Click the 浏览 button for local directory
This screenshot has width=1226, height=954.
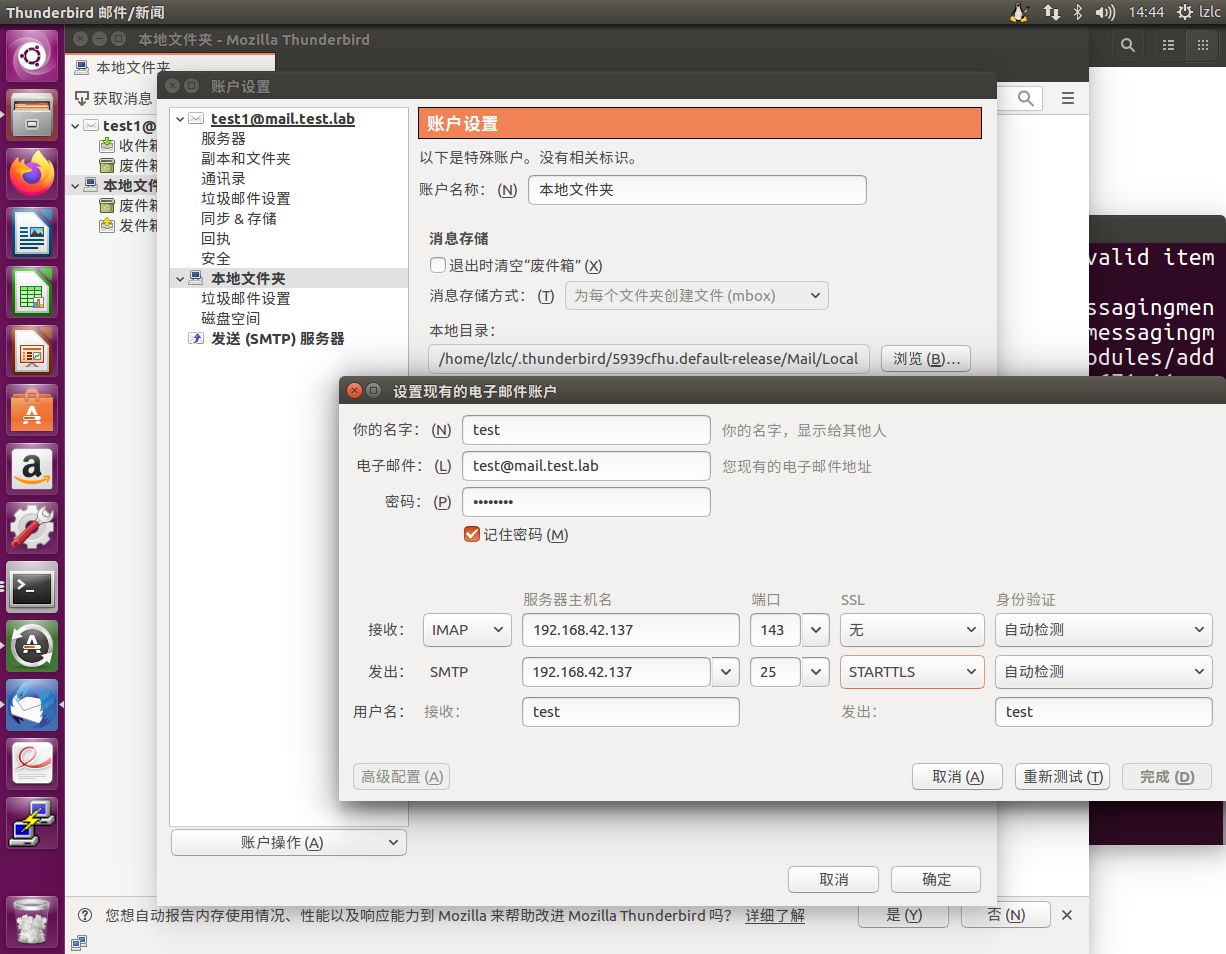[925, 359]
